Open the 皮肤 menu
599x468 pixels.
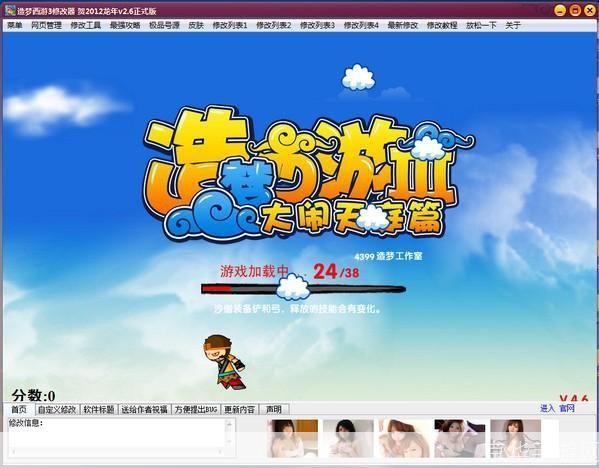click(x=196, y=26)
